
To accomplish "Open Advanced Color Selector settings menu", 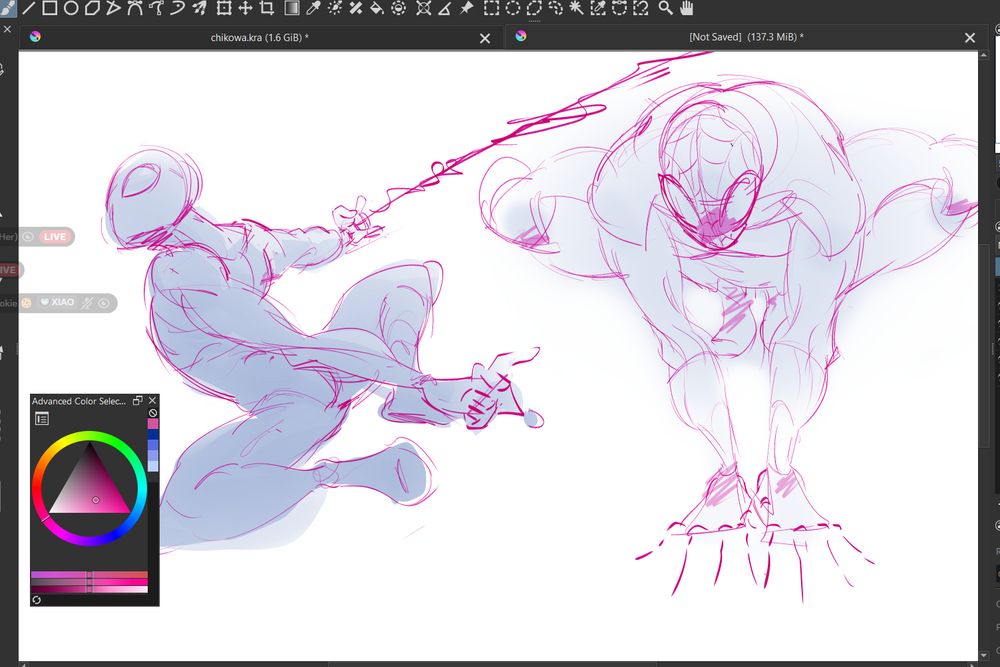I will pyautogui.click(x=42, y=418).
